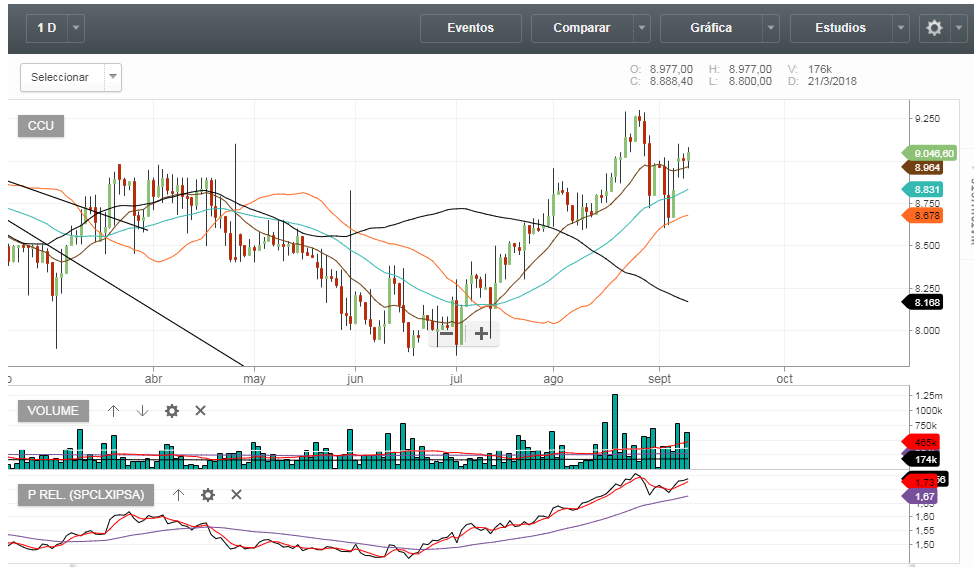
Task: Click the 1000k volume axis label
Action: [928, 411]
